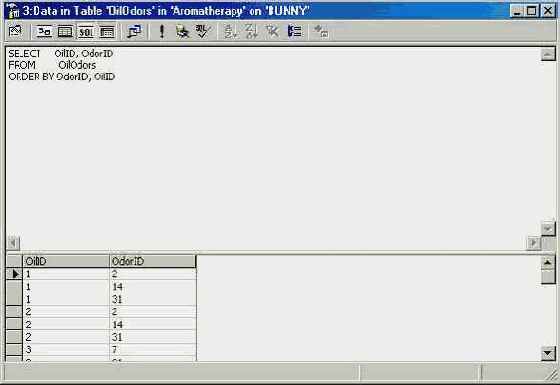The height and width of the screenshot is (385, 560).
Task: Click the Sort Ascending A-Z icon
Action: (230, 31)
